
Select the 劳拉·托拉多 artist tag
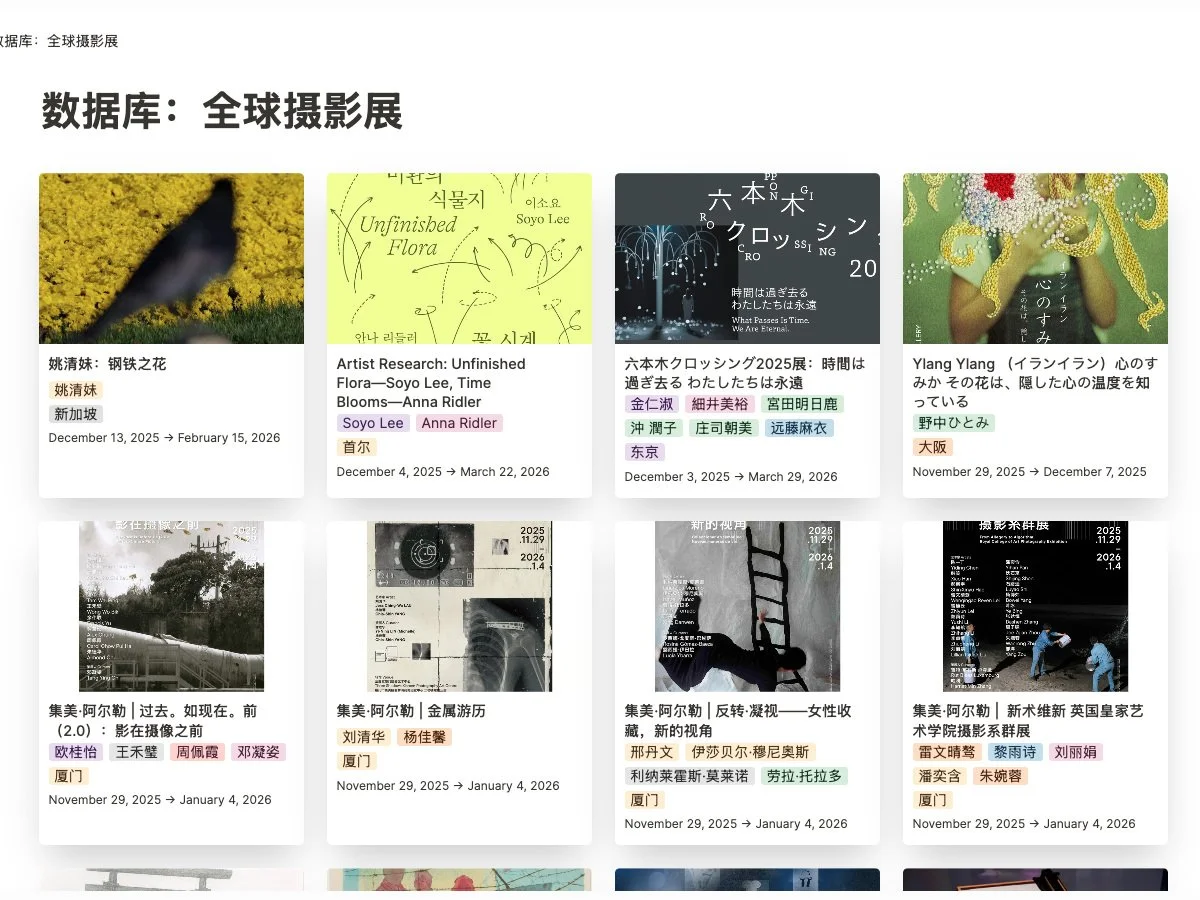pos(805,776)
